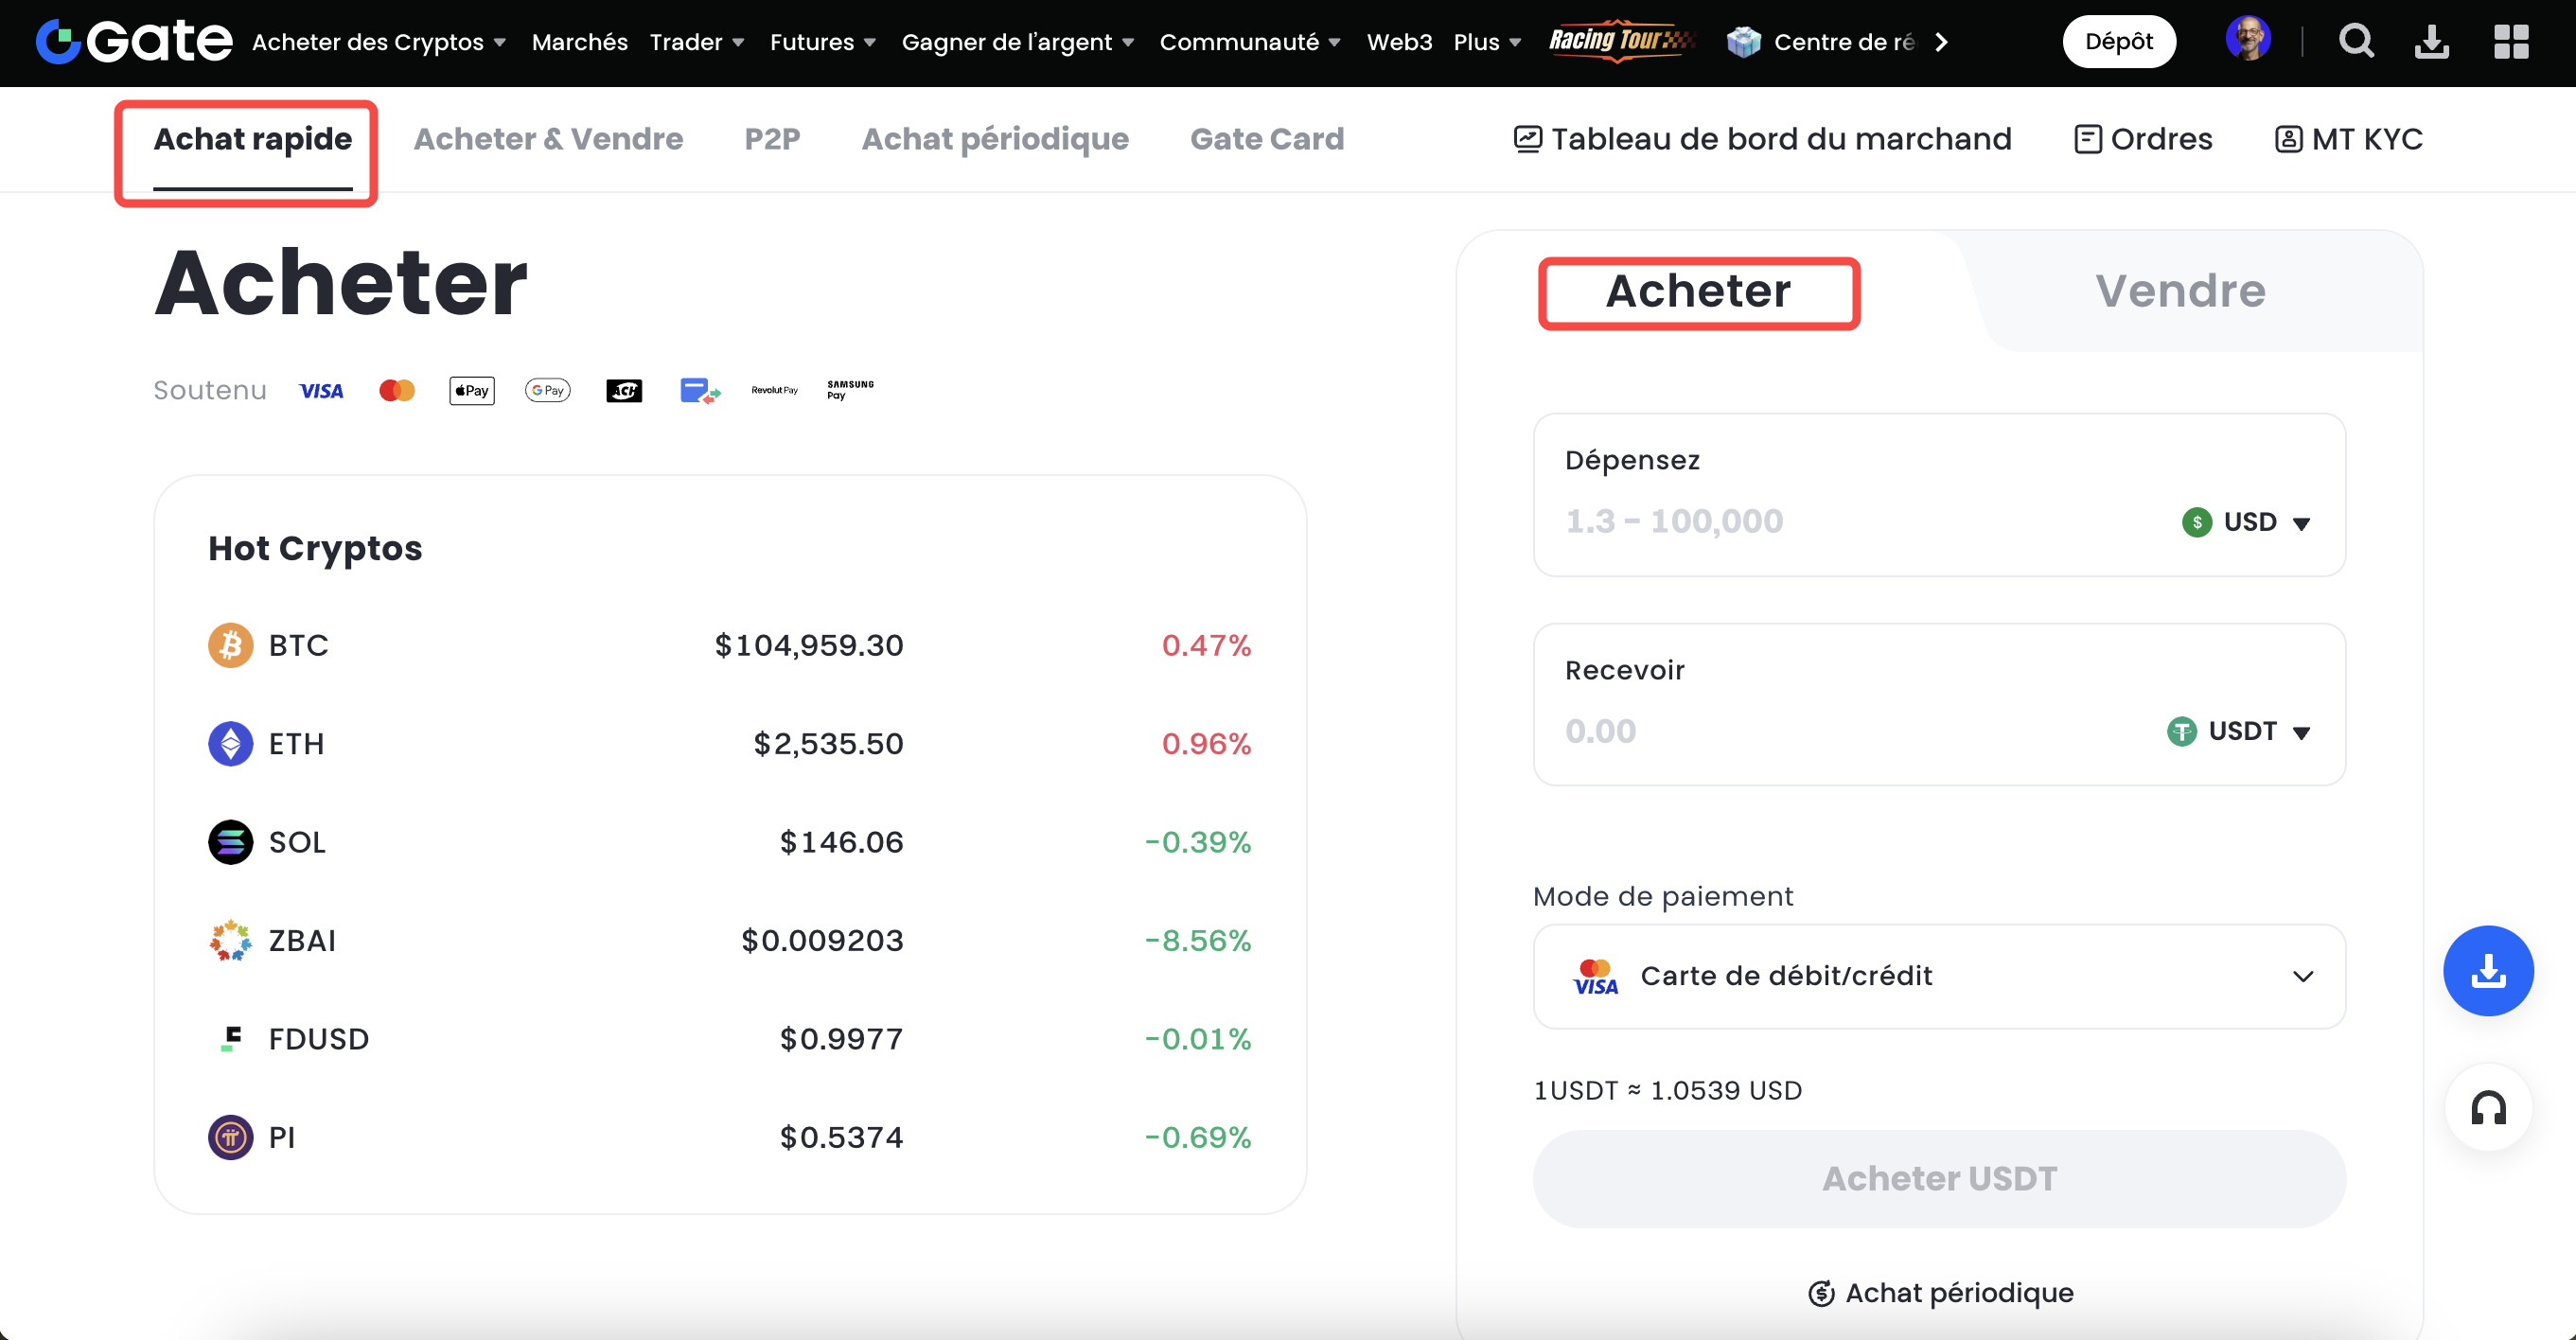Image resolution: width=2576 pixels, height=1340 pixels.
Task: Expand the USD currency dropdown
Action: [x=2247, y=522]
